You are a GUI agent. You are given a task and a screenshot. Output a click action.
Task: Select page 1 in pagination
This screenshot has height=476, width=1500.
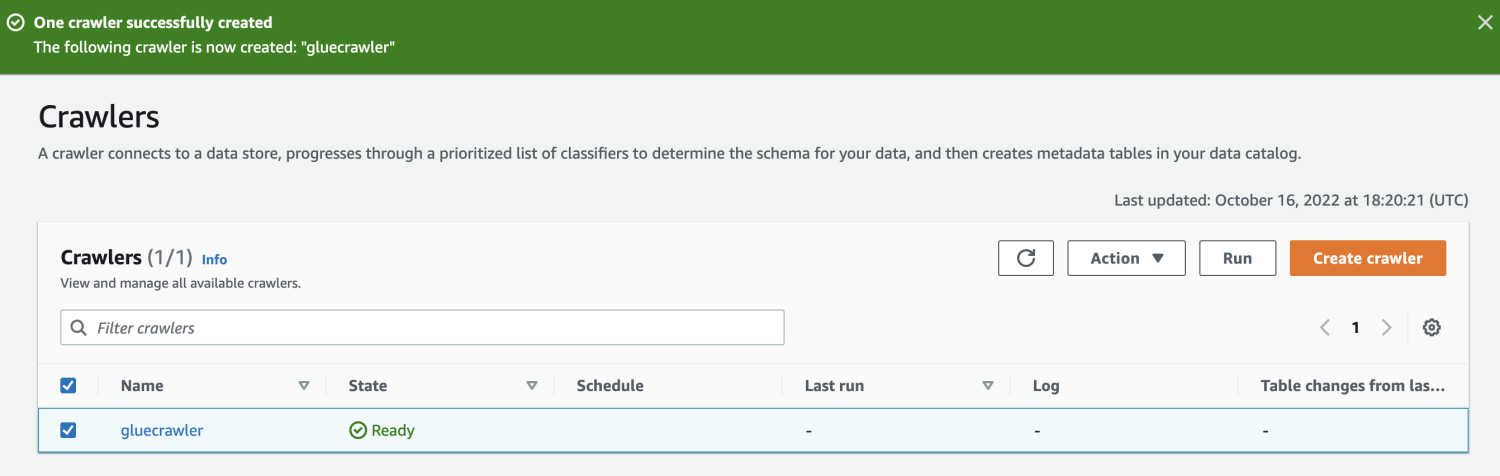point(1356,327)
